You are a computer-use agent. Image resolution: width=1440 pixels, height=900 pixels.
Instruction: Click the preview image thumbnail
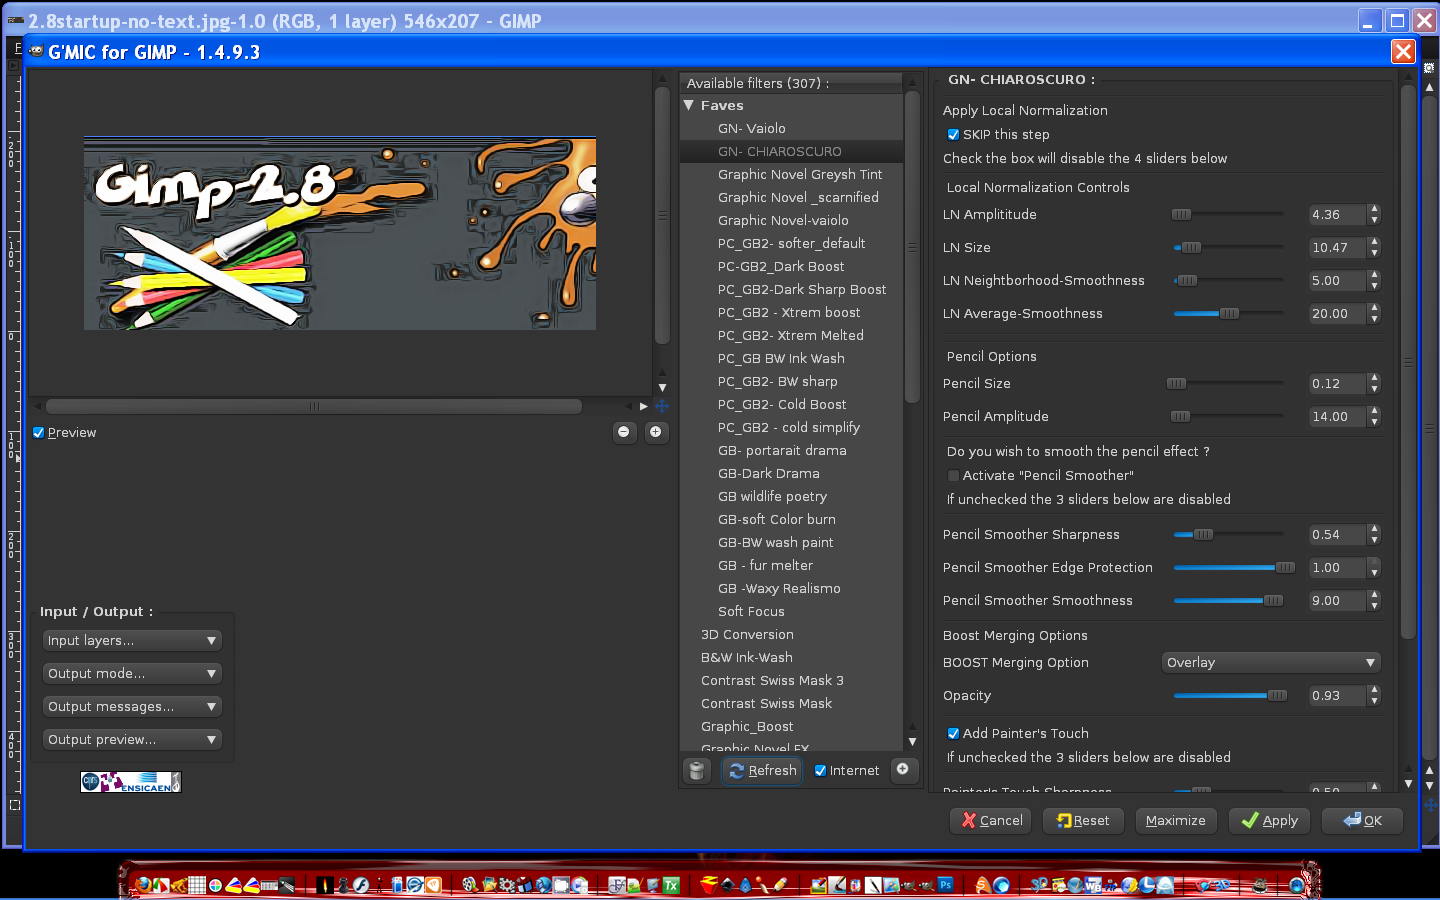[x=340, y=233]
